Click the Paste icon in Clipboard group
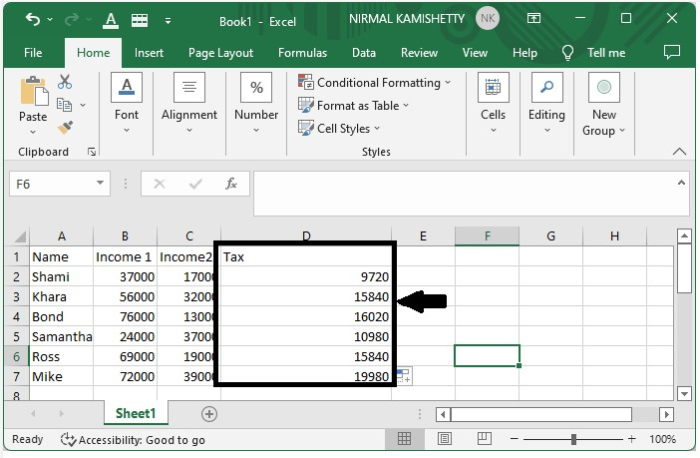 [33, 94]
